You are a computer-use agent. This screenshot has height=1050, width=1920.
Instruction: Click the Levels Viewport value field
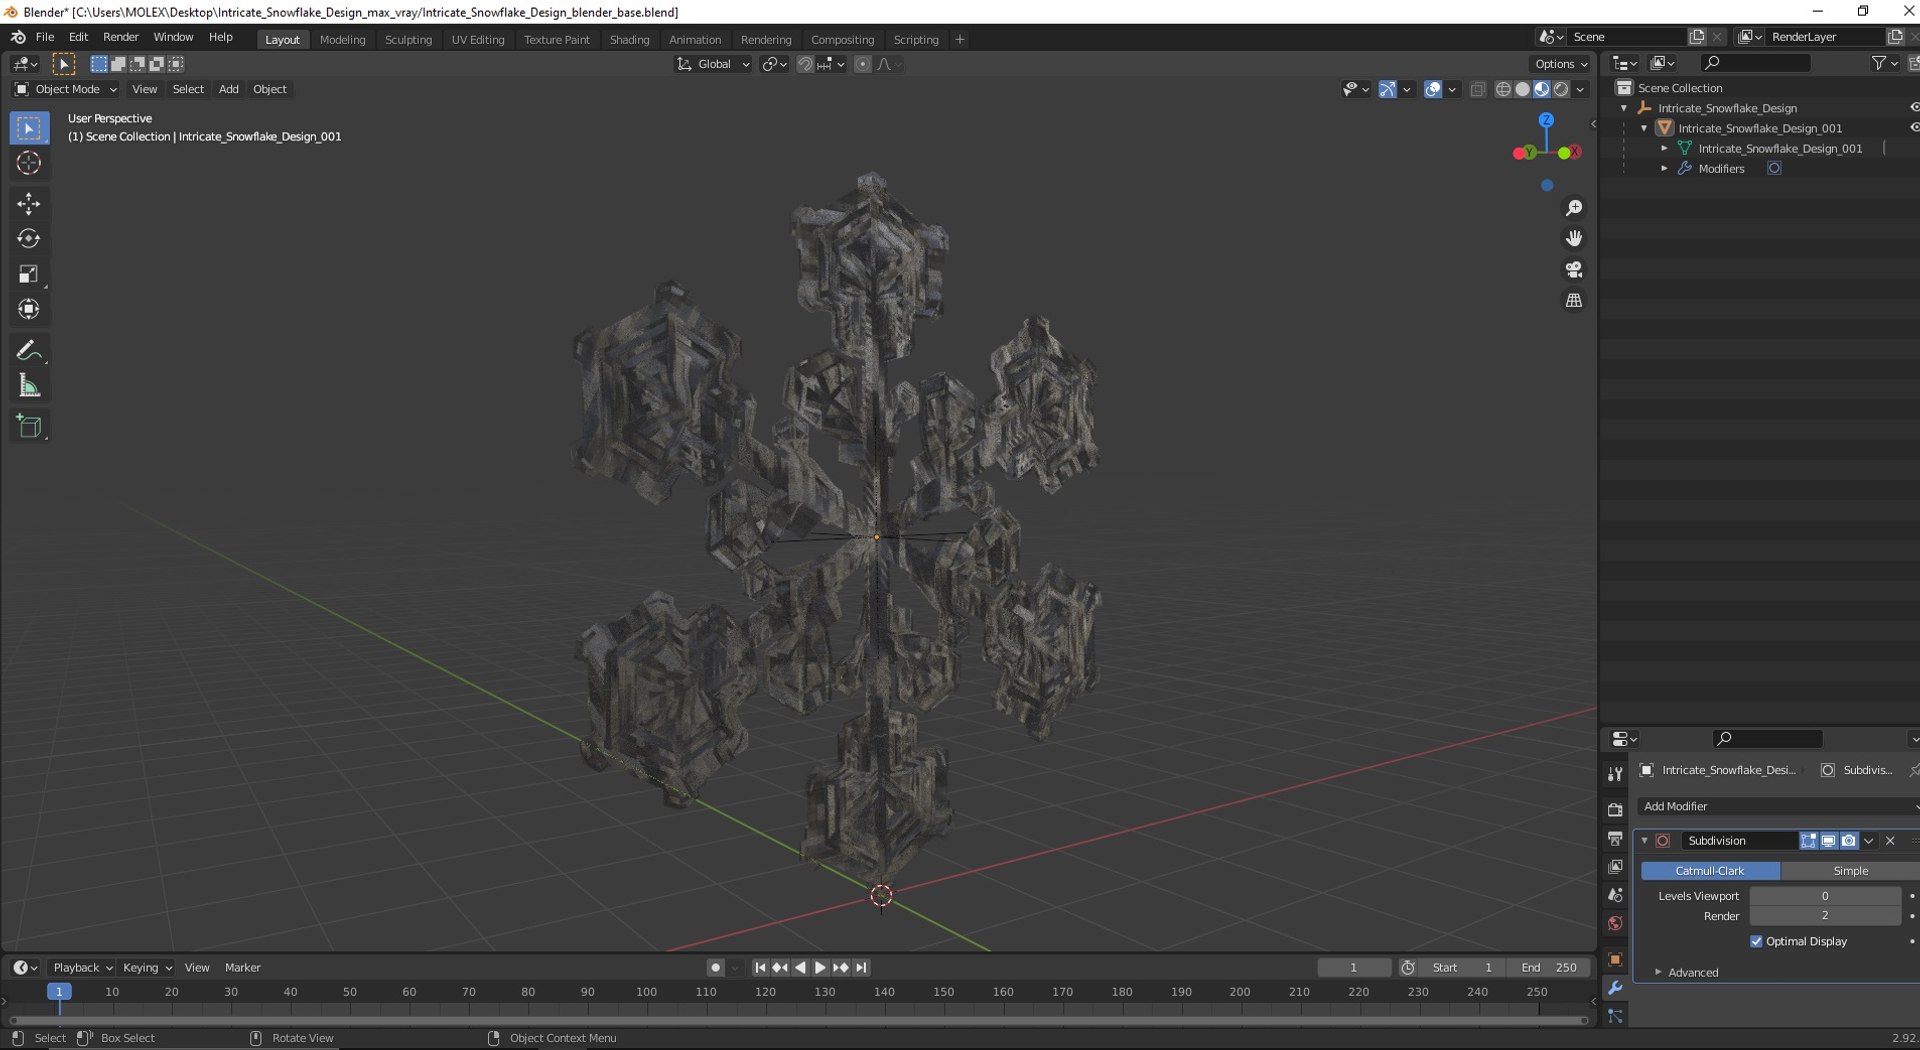[1825, 896]
